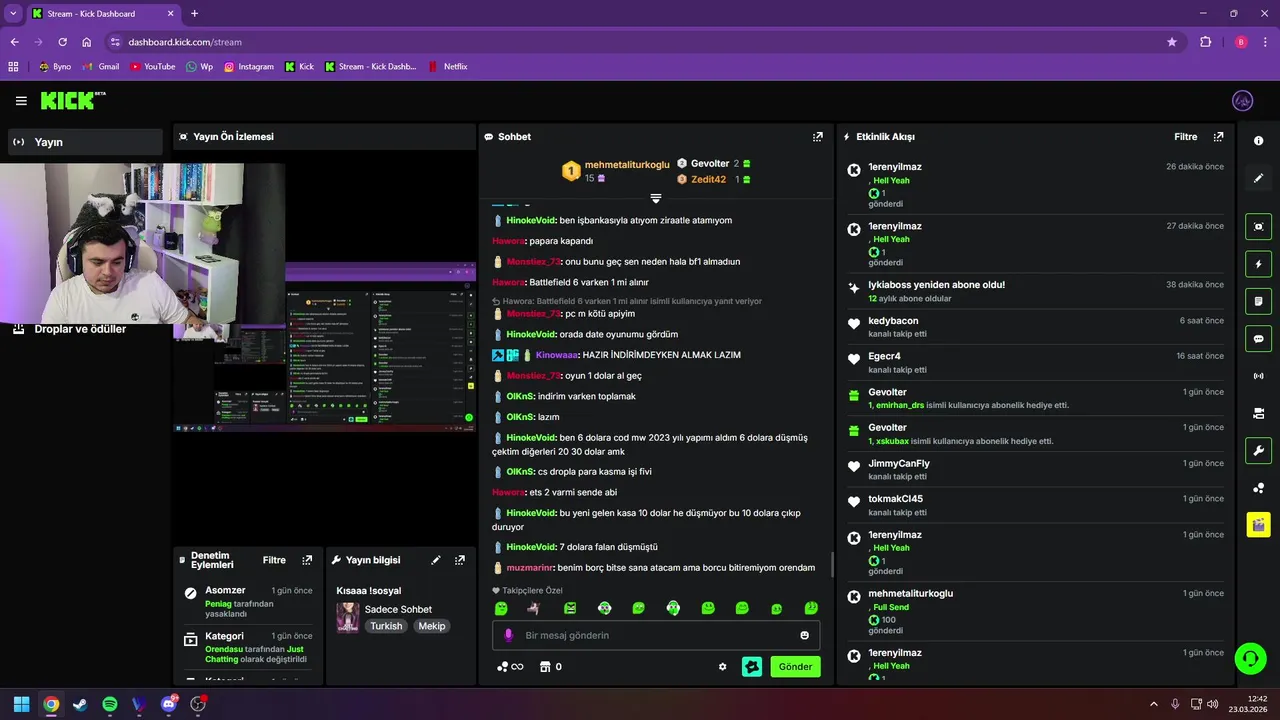
Task: Click the host/server icon in right sidebar
Action: [1258, 413]
